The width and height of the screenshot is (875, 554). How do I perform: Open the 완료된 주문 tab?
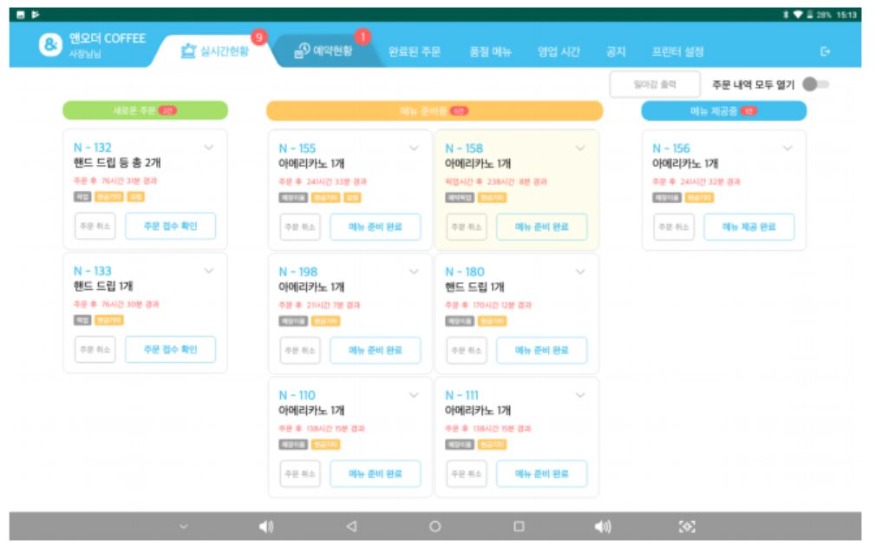click(414, 51)
